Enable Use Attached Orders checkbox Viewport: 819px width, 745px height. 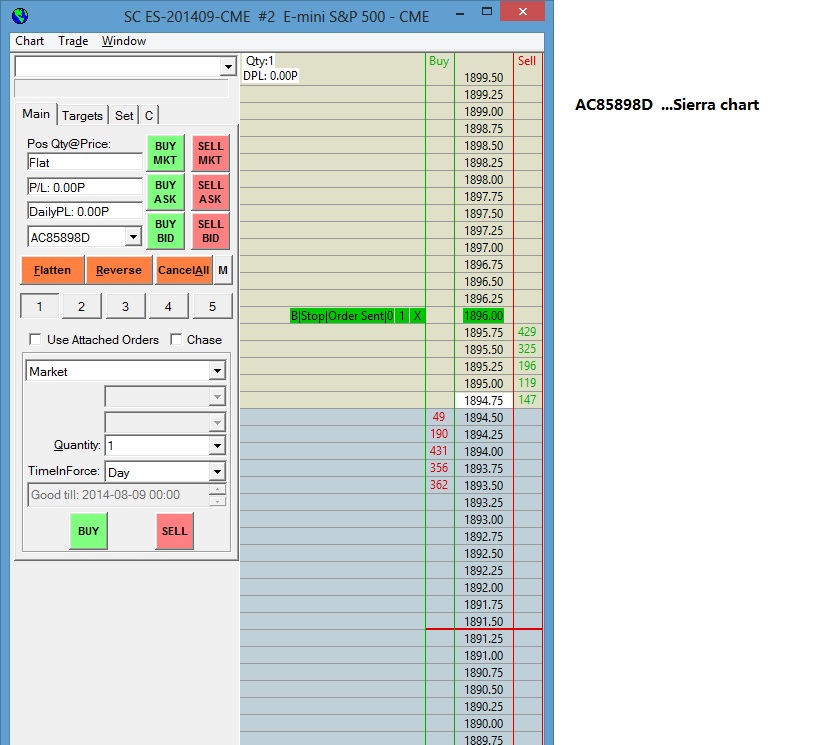(36, 340)
